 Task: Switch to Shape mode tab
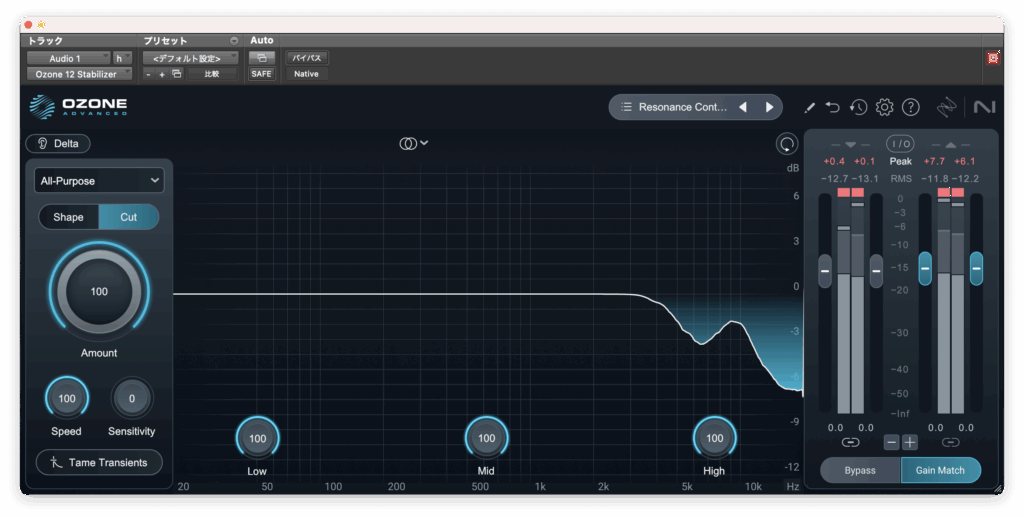click(x=69, y=217)
